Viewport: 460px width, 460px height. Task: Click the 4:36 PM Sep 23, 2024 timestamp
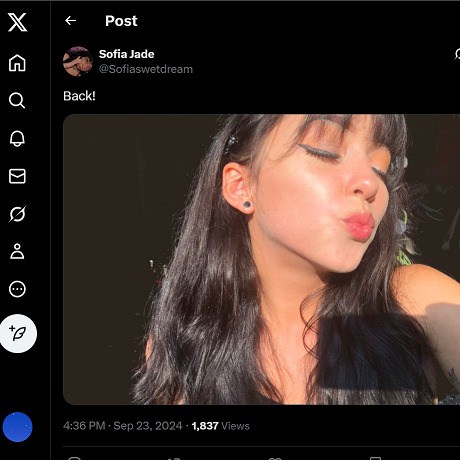[x=123, y=426]
